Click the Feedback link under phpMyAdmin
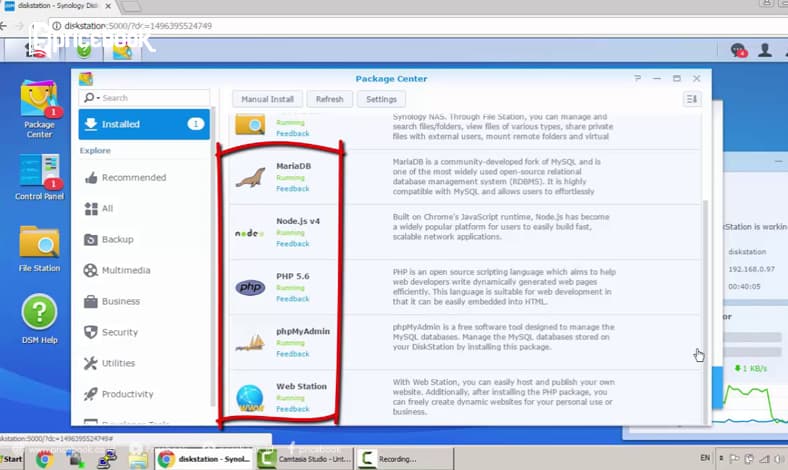 [292, 354]
